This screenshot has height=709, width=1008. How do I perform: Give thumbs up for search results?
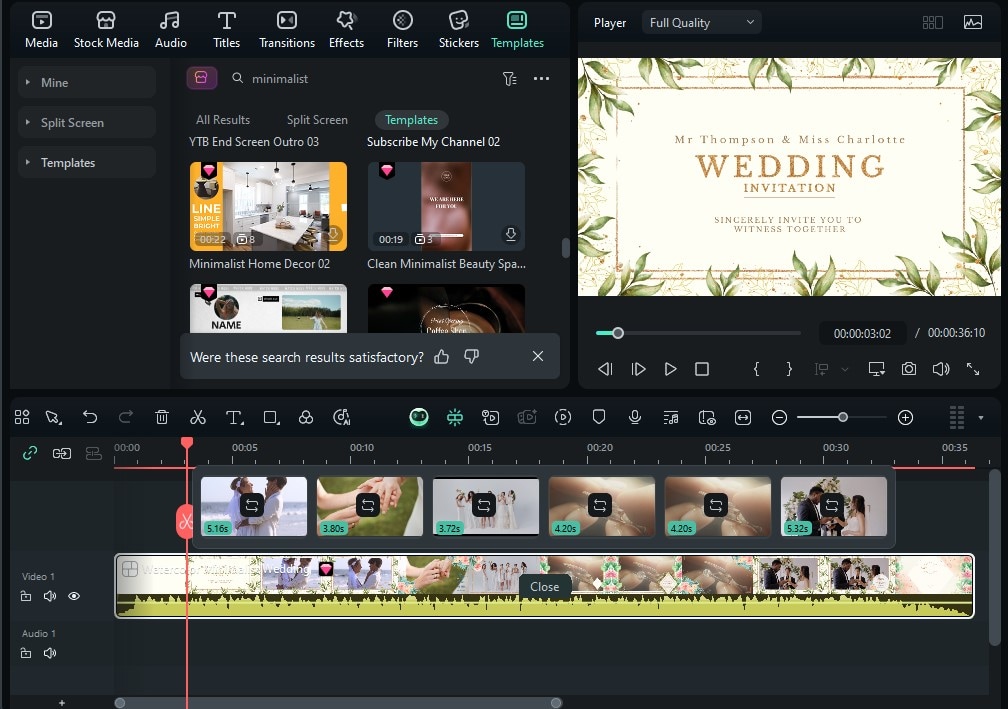(x=442, y=357)
